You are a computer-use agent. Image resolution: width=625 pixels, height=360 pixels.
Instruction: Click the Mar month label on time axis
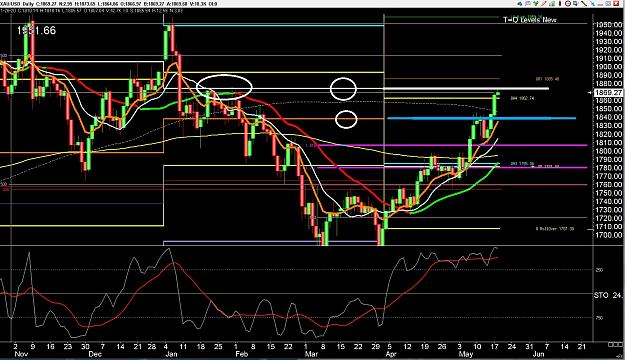(311, 354)
